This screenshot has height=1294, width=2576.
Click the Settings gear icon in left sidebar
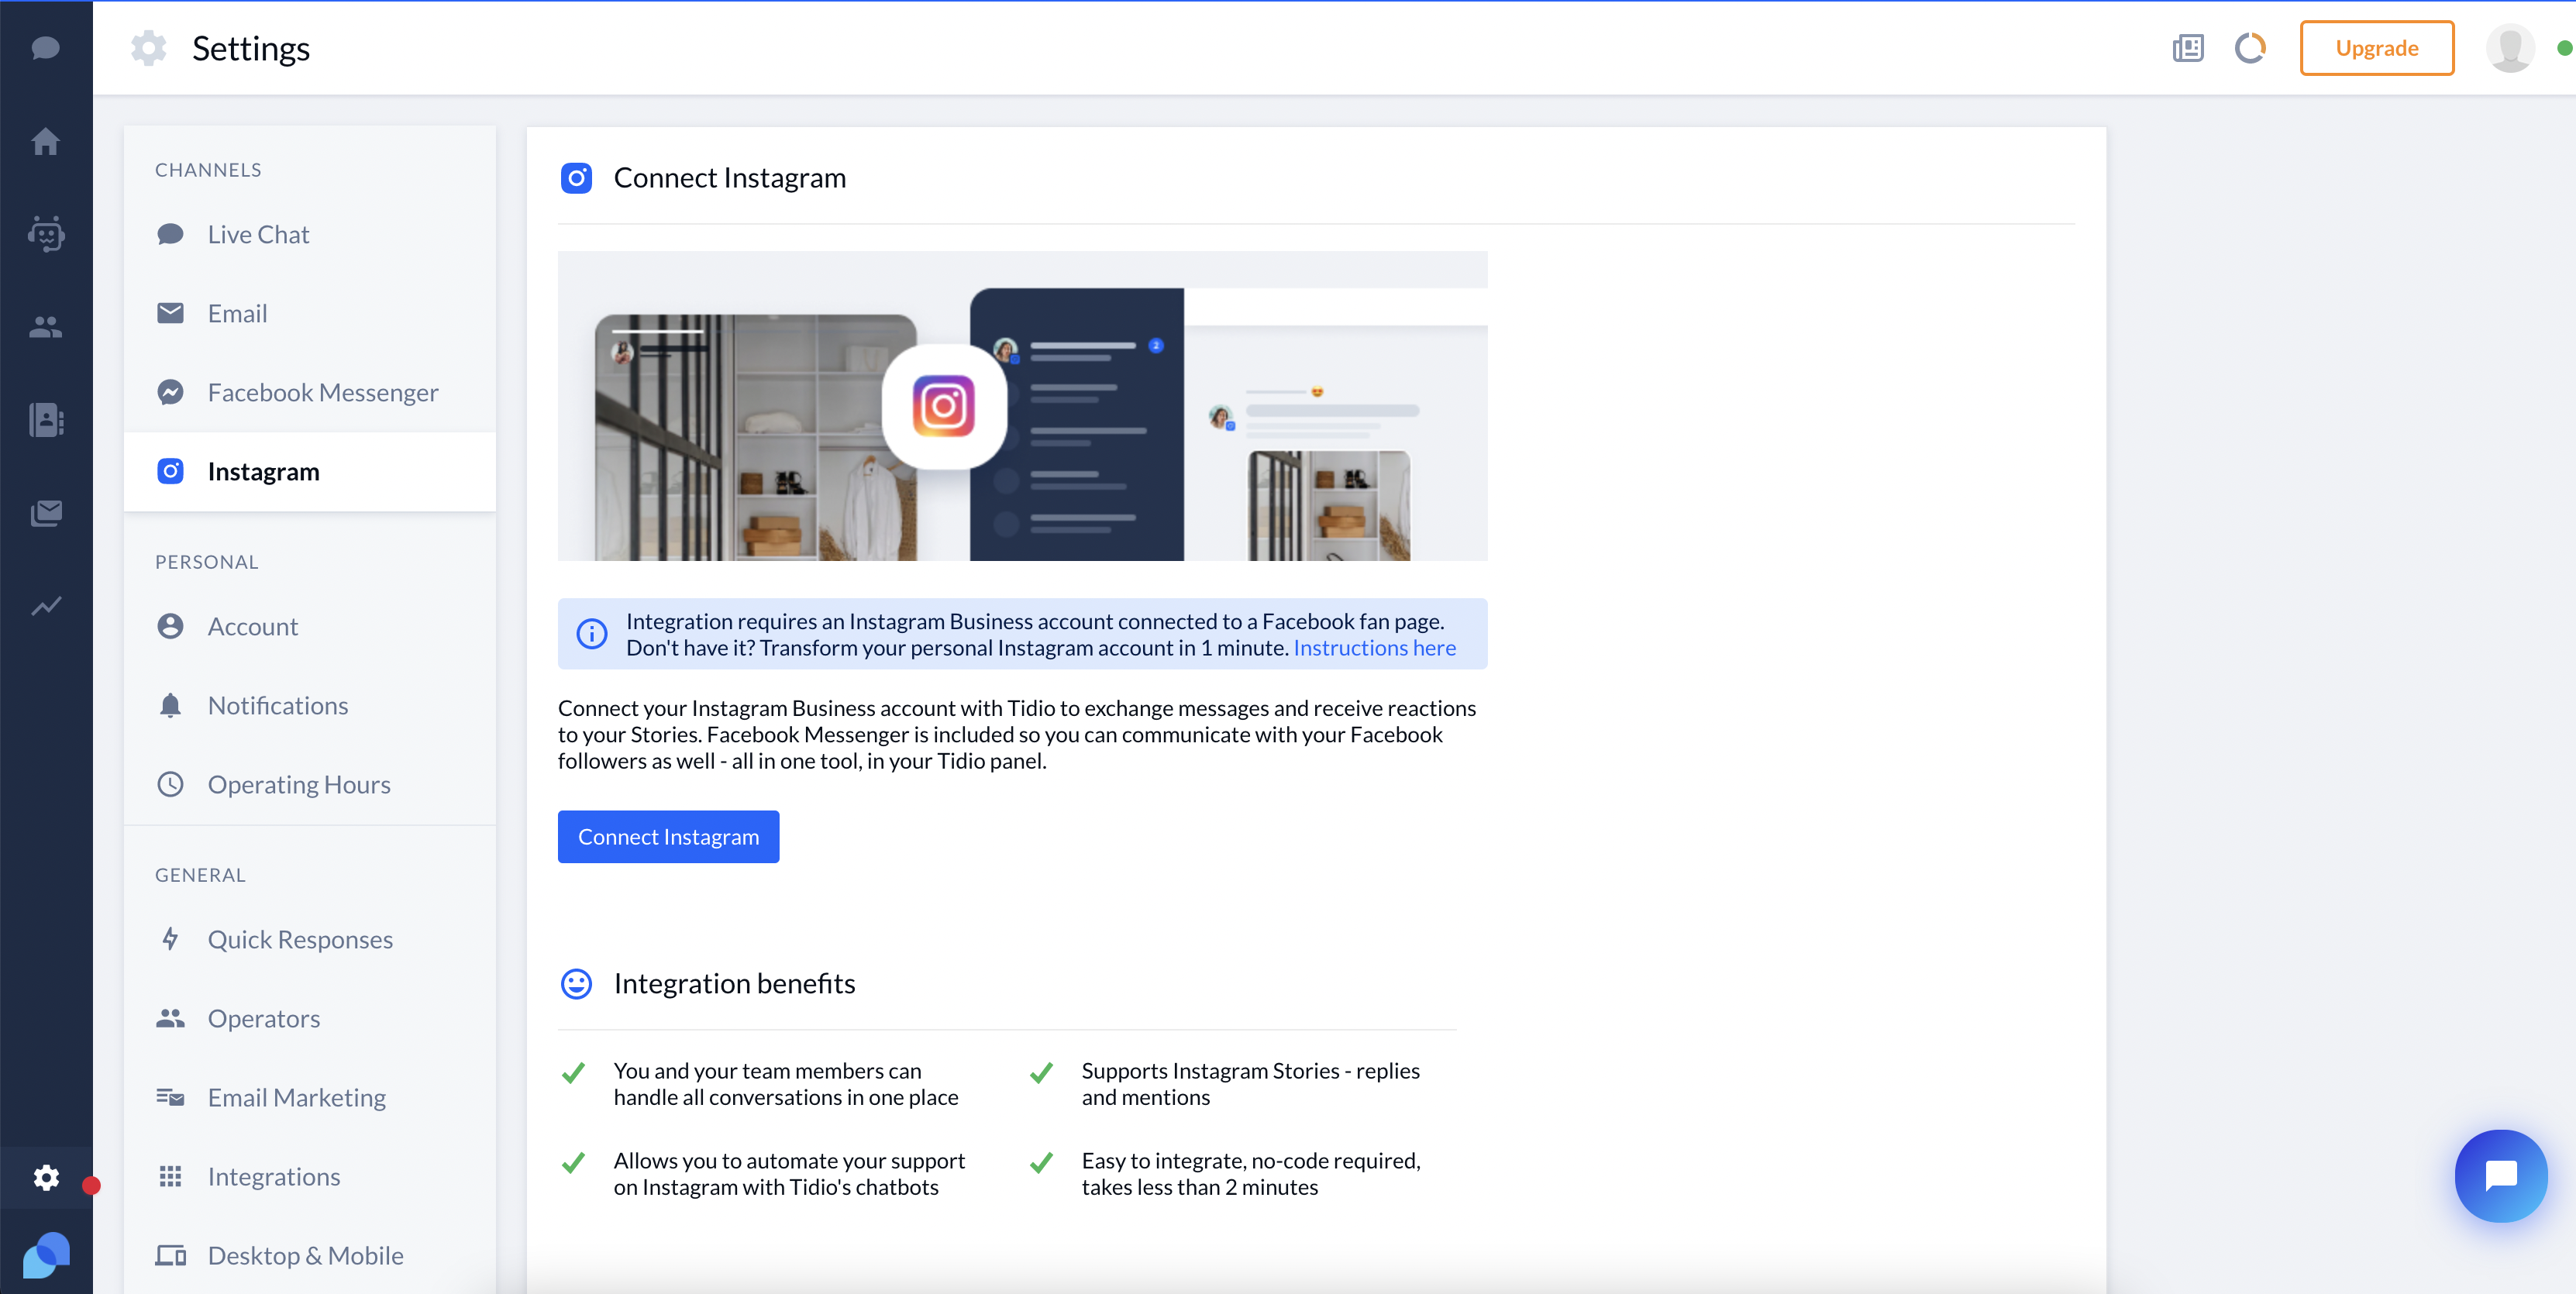coord(46,1177)
